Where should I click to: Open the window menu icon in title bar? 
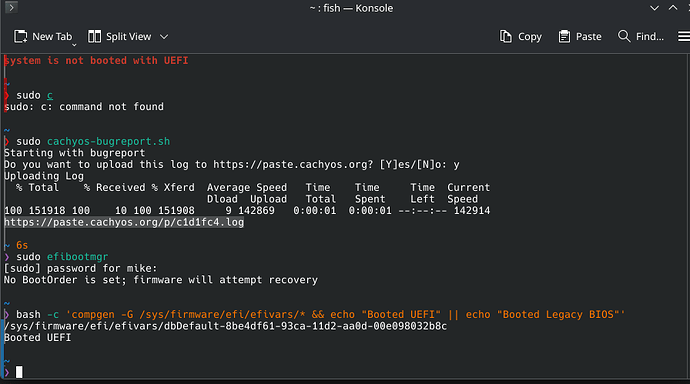pyautogui.click(x=11, y=7)
